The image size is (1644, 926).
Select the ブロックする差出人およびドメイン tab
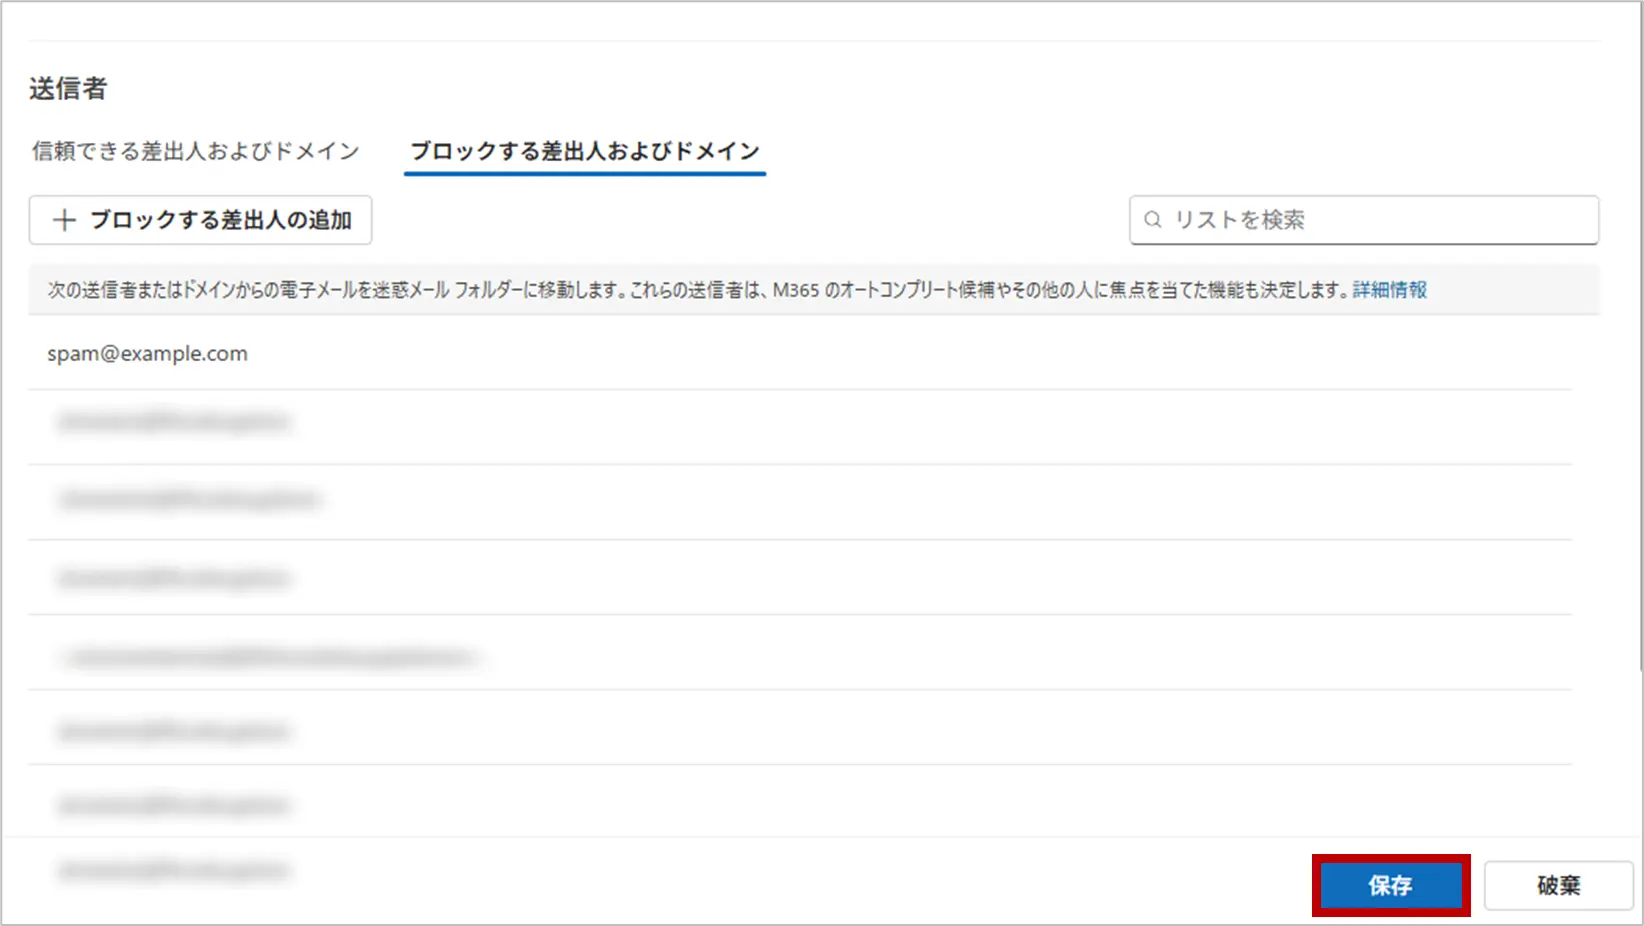coord(585,151)
